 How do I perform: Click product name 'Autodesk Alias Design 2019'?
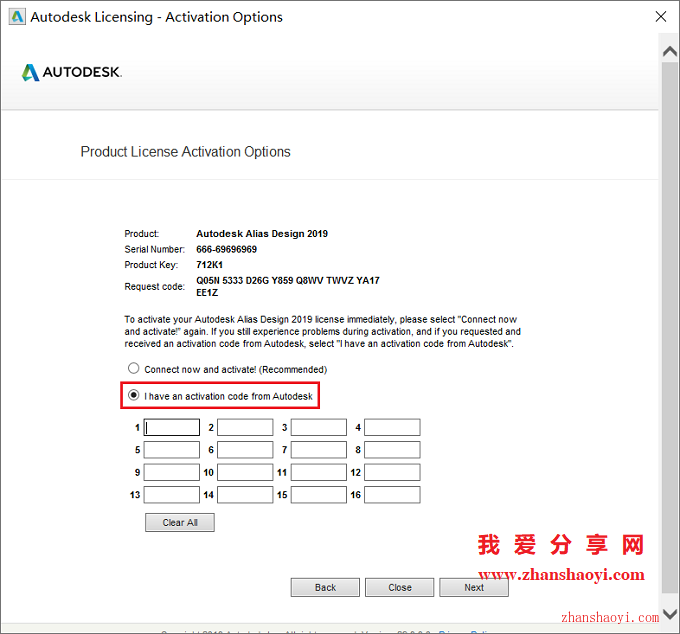click(262, 234)
